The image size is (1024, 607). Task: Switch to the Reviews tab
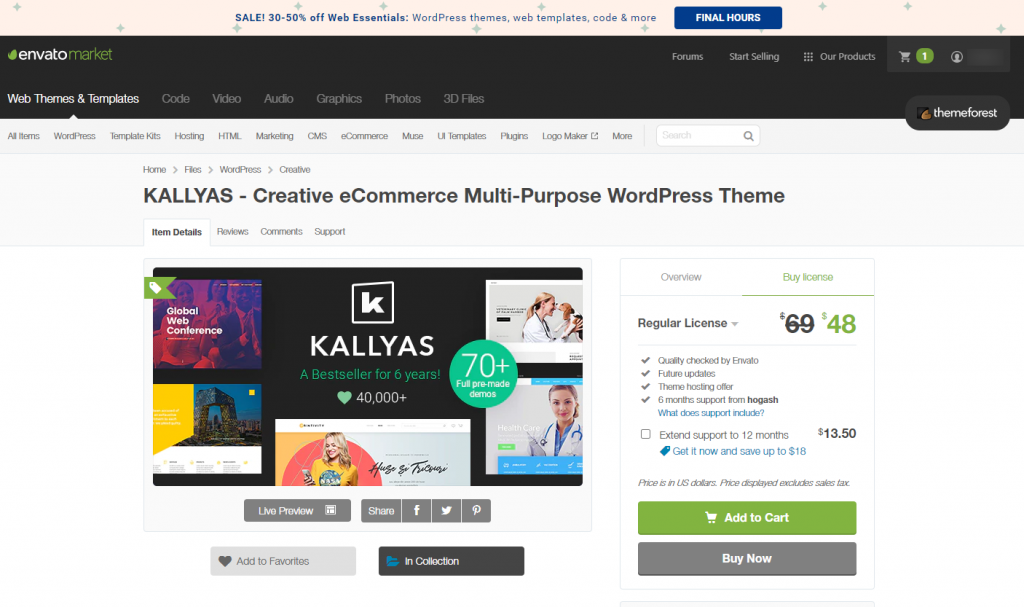point(232,231)
